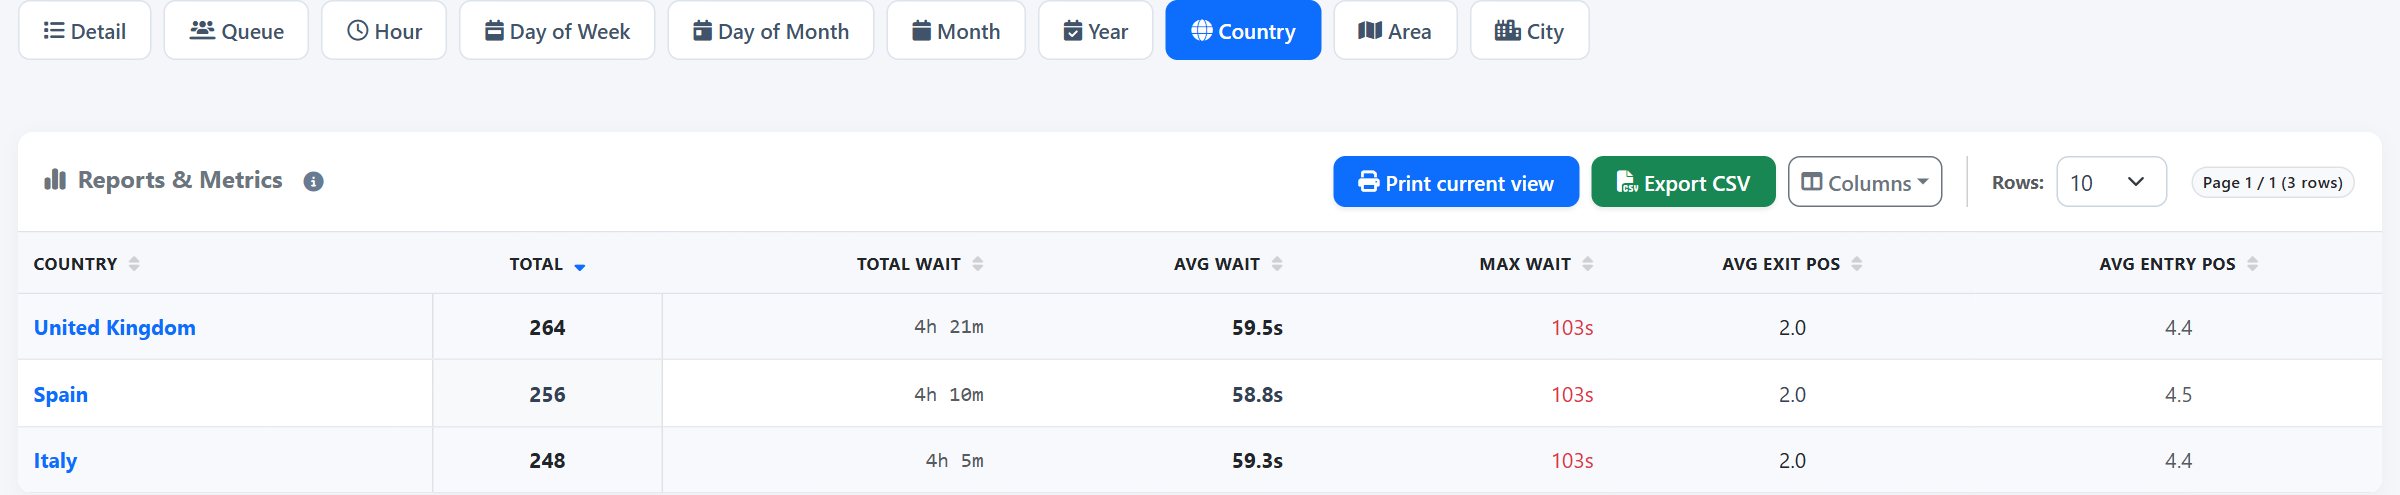Select the Country tab
The image size is (2400, 495).
click(1243, 31)
